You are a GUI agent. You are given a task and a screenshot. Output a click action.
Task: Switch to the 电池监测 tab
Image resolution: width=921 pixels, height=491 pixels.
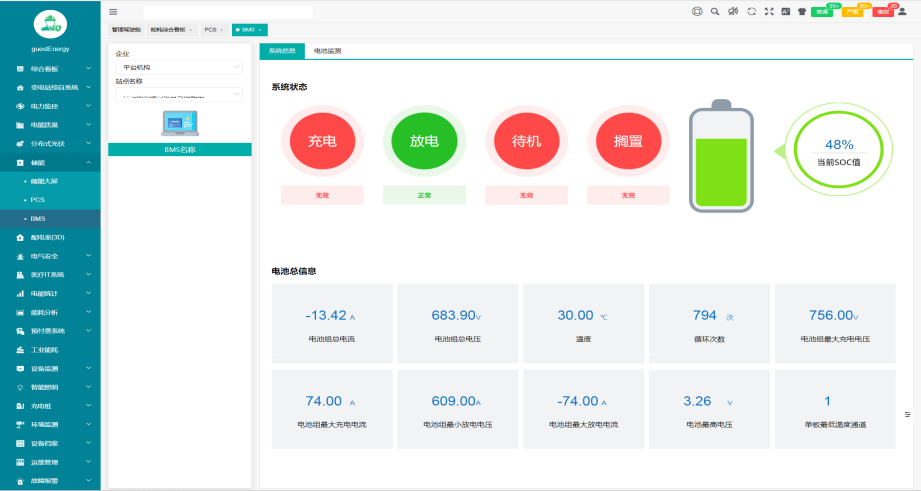(x=327, y=50)
